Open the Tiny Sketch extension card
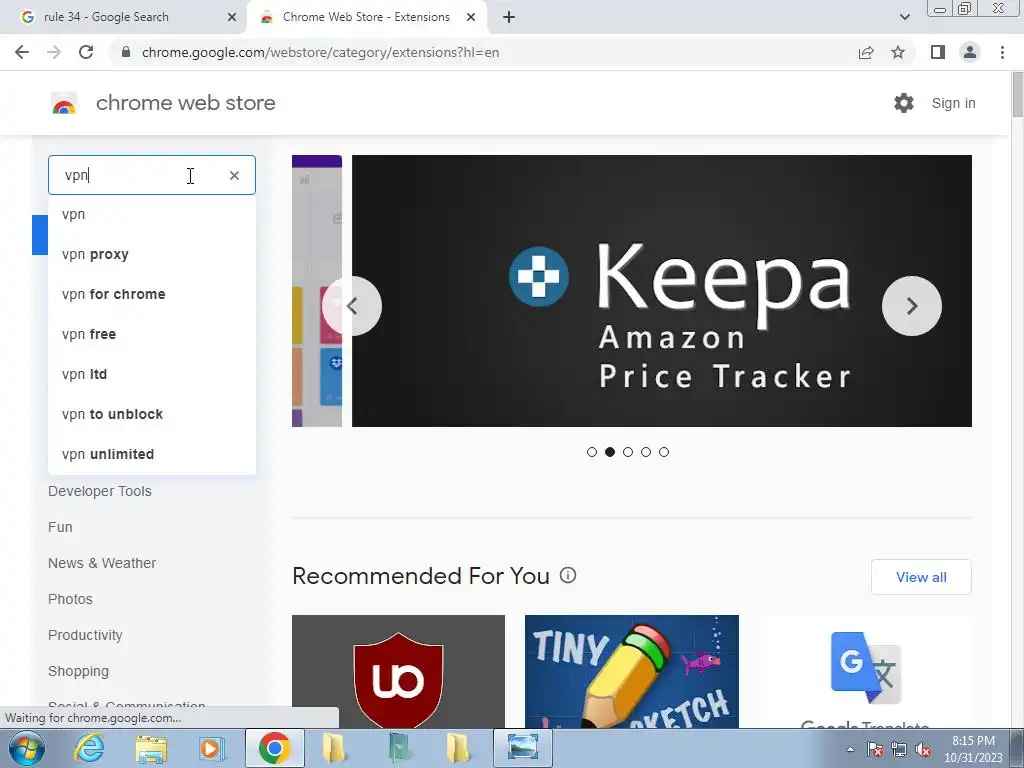This screenshot has height=768, width=1024. [x=632, y=671]
